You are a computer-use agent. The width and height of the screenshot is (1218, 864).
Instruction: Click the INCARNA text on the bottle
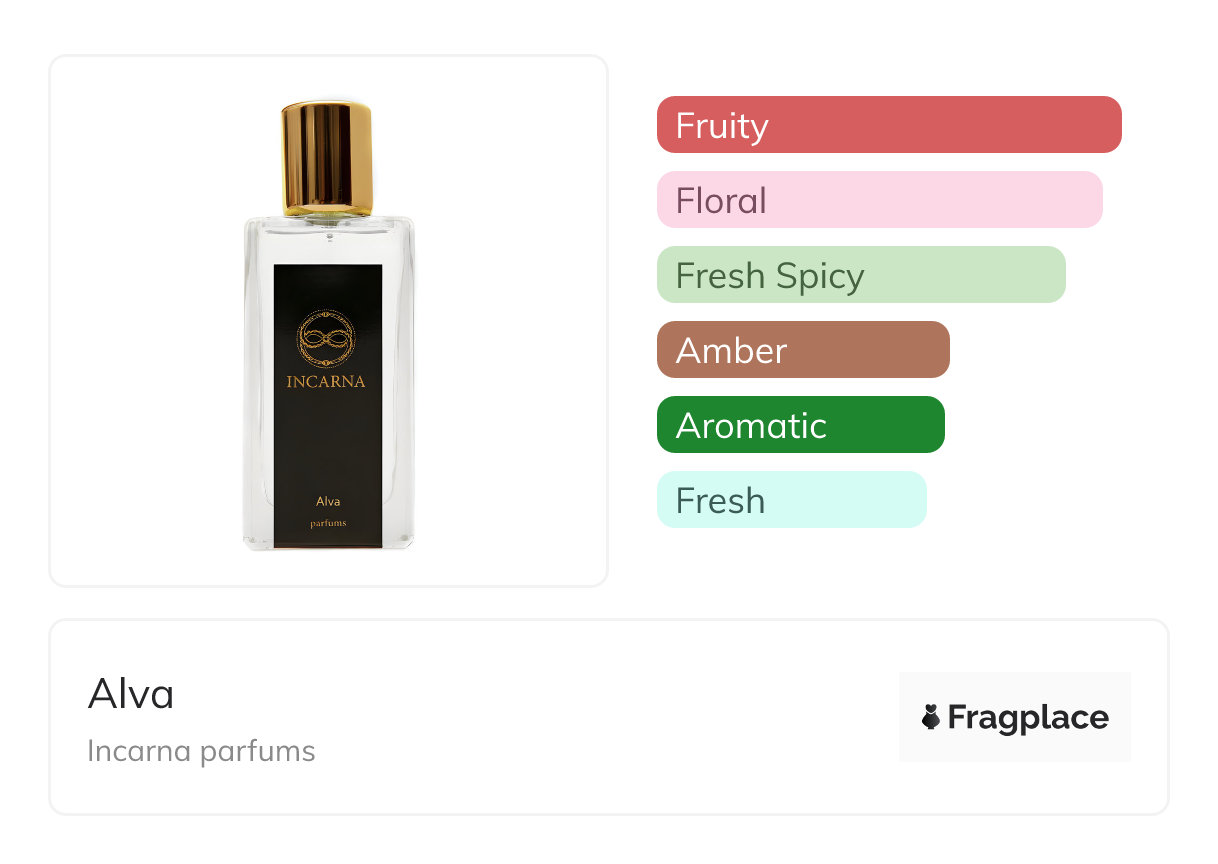click(326, 381)
